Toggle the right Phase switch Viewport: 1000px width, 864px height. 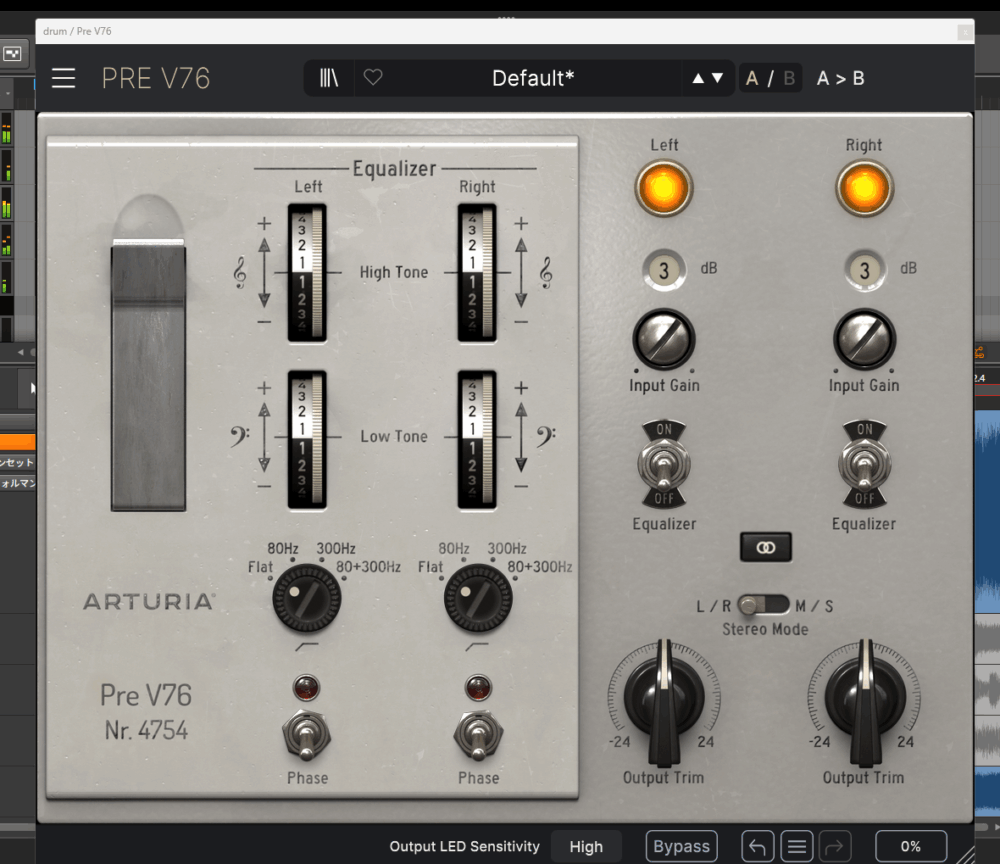pos(478,736)
